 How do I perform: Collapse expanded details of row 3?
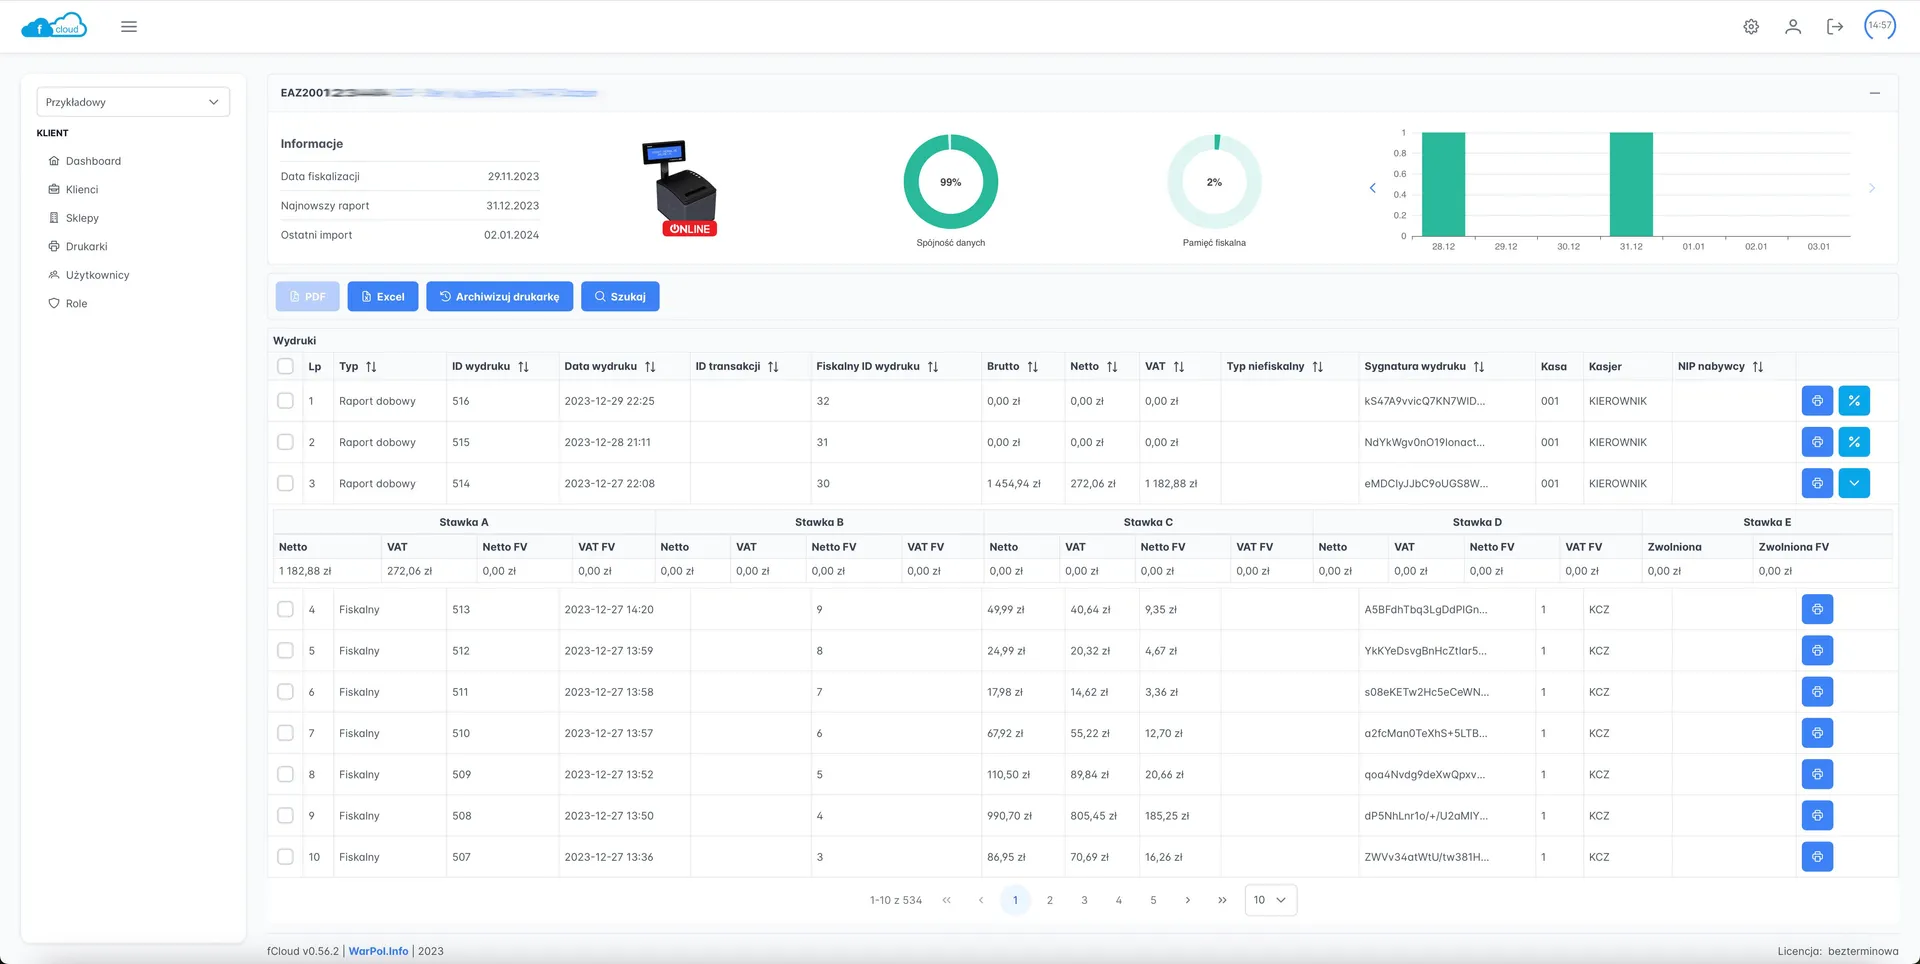[1854, 483]
